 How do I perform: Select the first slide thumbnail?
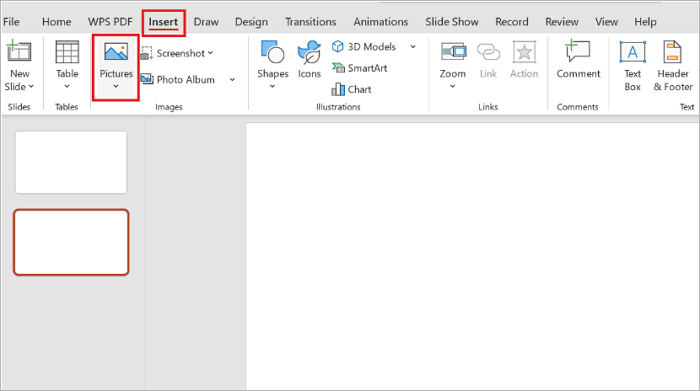(71, 162)
